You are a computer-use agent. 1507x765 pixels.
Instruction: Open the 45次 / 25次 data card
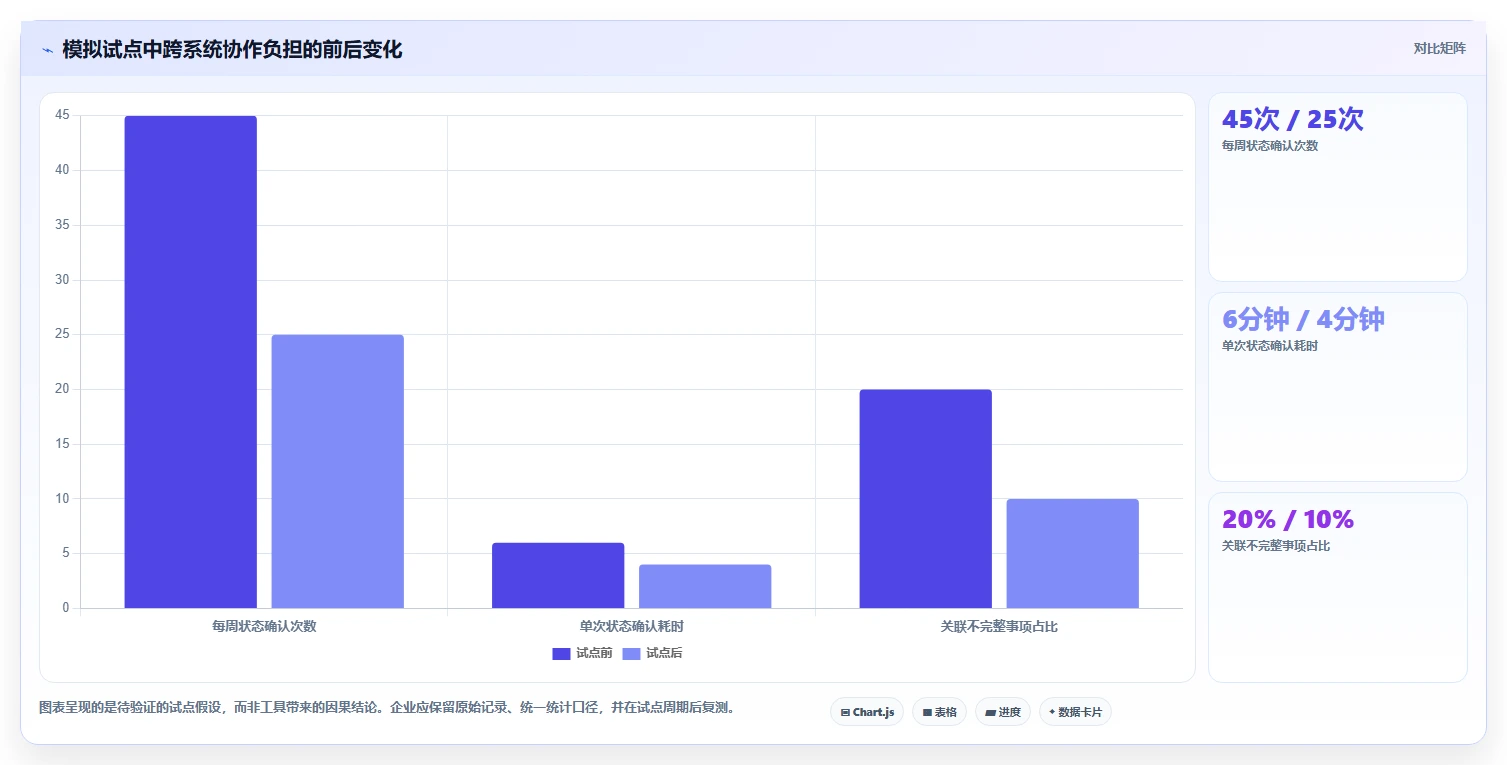click(x=1338, y=187)
